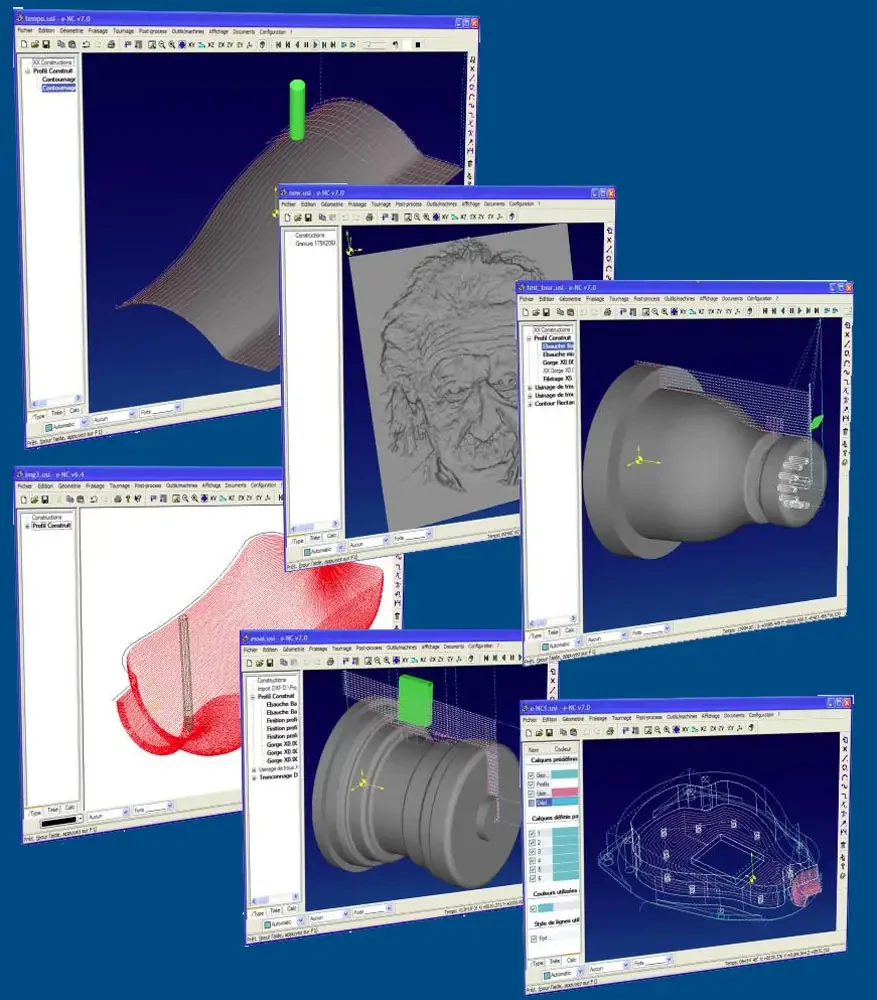Print from the tempo.usi window toolbar
The width and height of the screenshot is (877, 1000).
111,45
